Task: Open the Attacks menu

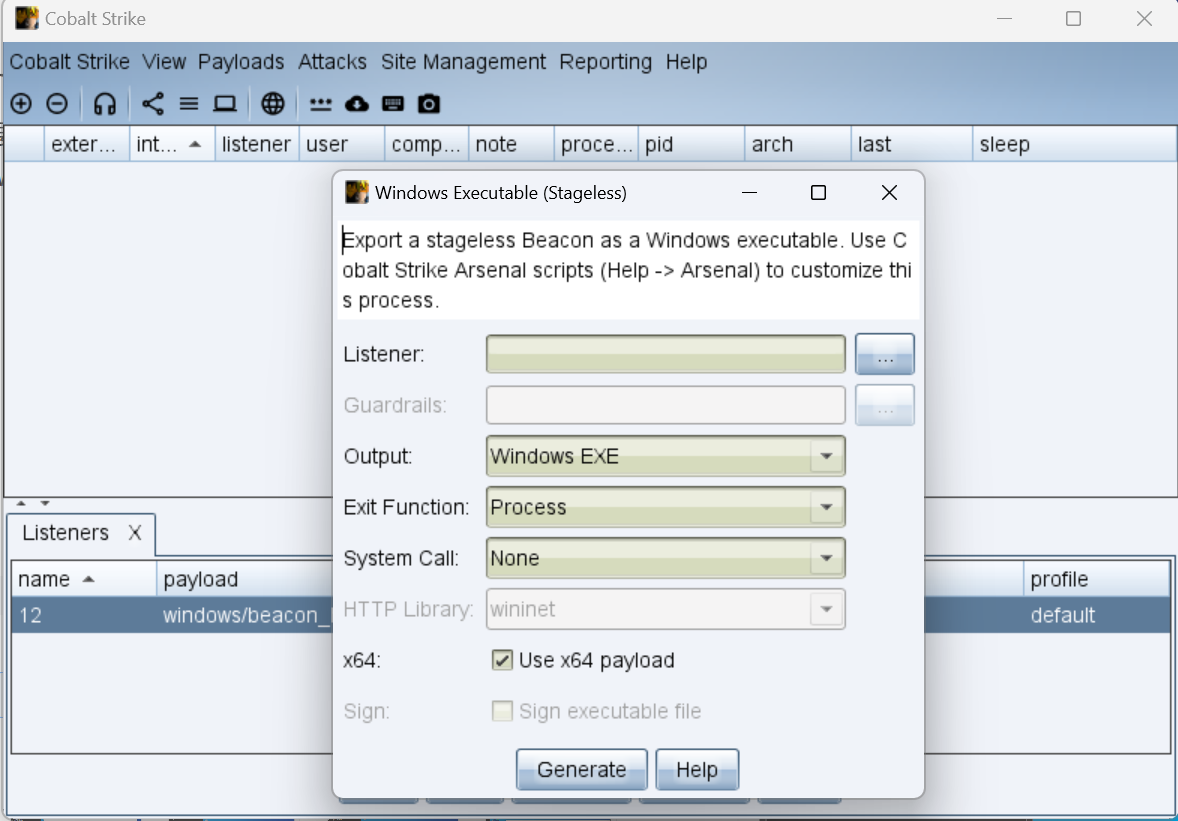Action: 332,62
